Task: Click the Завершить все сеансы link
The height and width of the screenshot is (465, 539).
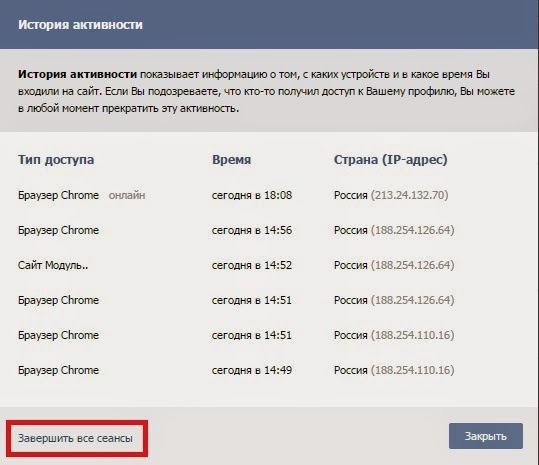Action: pos(75,438)
